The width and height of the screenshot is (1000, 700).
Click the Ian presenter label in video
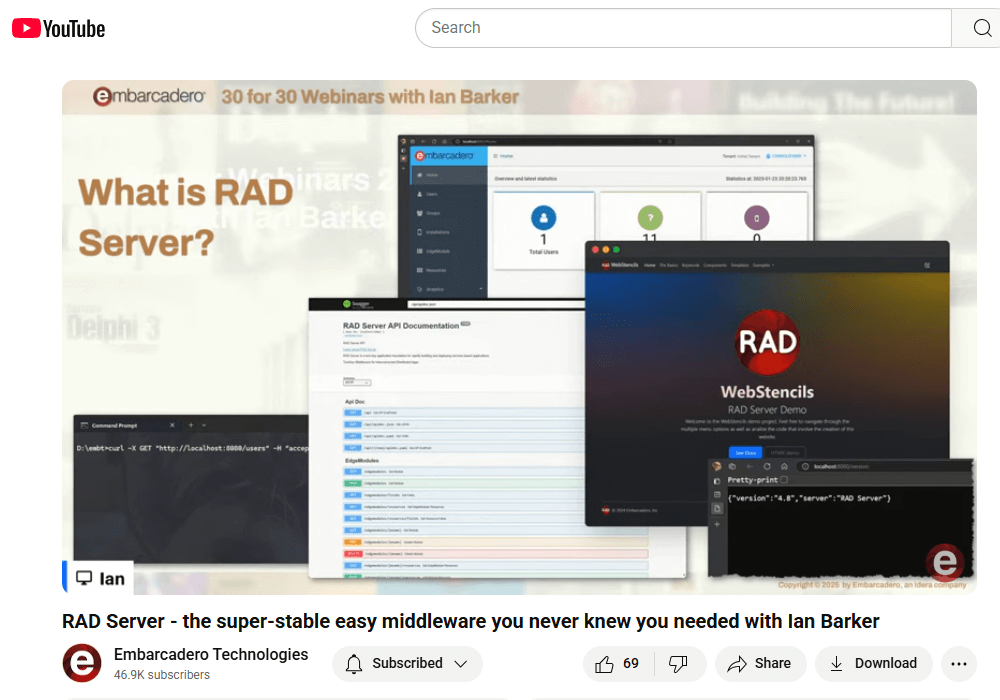99,578
